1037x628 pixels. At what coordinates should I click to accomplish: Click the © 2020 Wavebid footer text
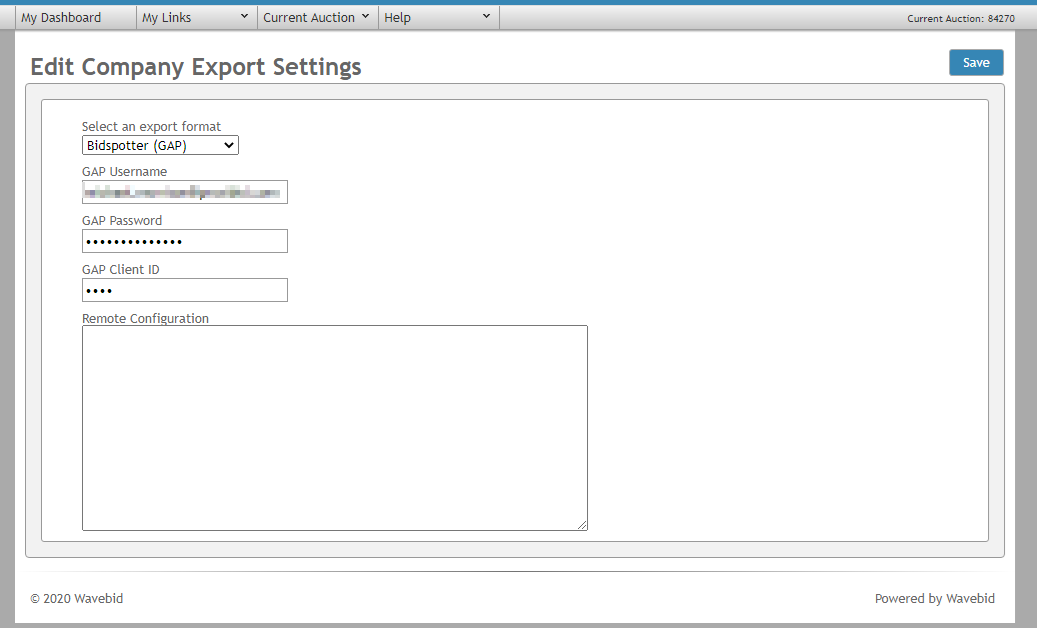coord(76,598)
